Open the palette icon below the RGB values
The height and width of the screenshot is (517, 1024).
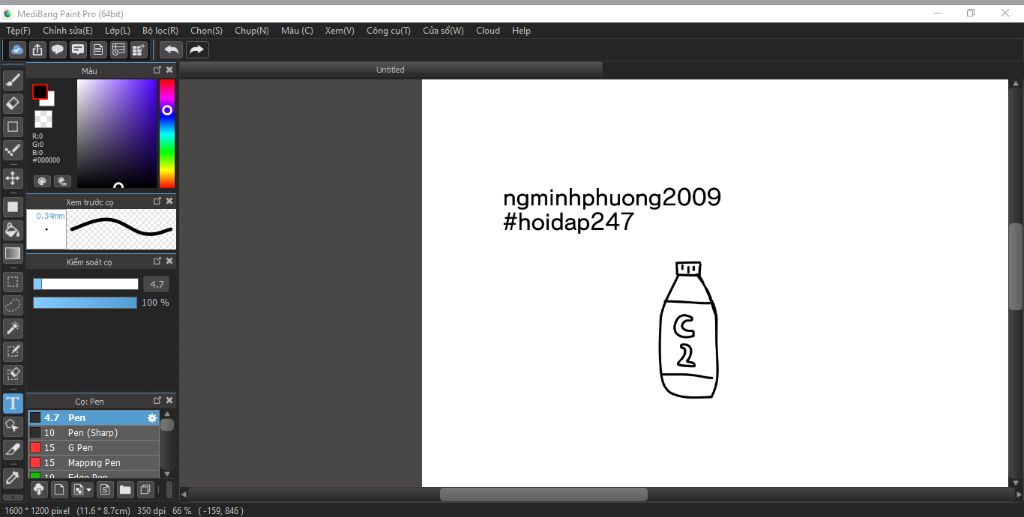[42, 181]
